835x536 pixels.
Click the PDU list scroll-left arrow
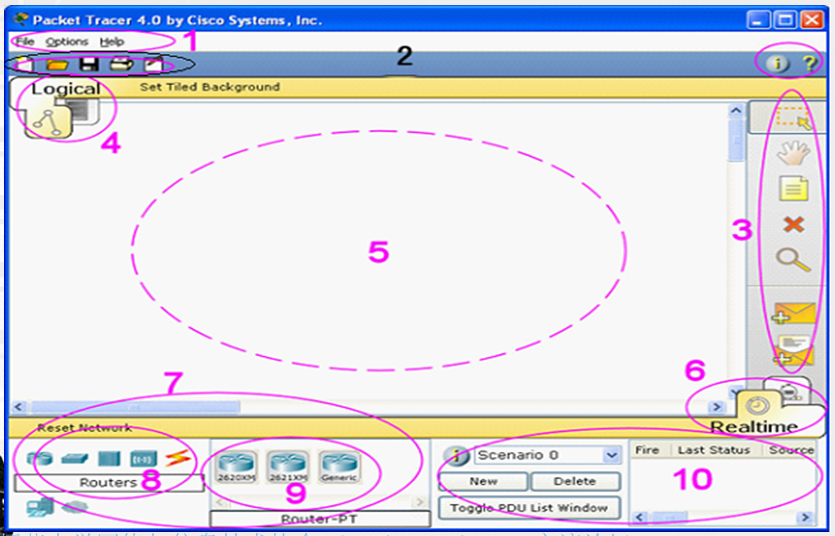click(x=641, y=517)
